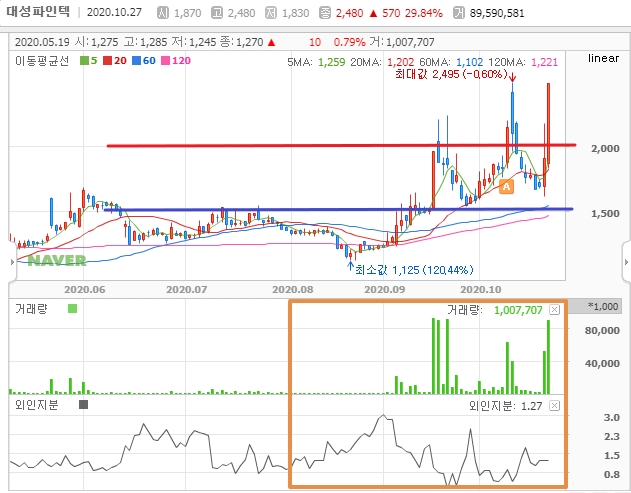Image resolution: width=631 pixels, height=493 pixels.
Task: Click the red 20-day moving average swatch
Action: [x=107, y=61]
